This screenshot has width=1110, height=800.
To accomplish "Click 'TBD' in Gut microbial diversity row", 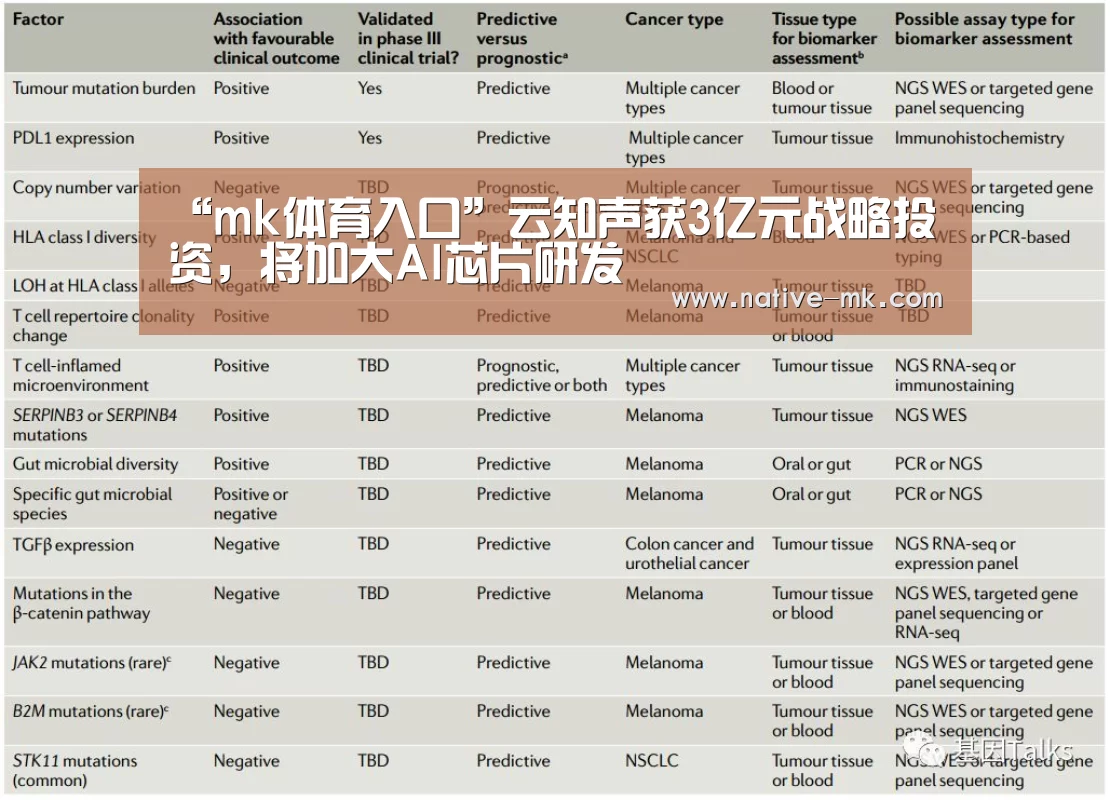I will [373, 464].
